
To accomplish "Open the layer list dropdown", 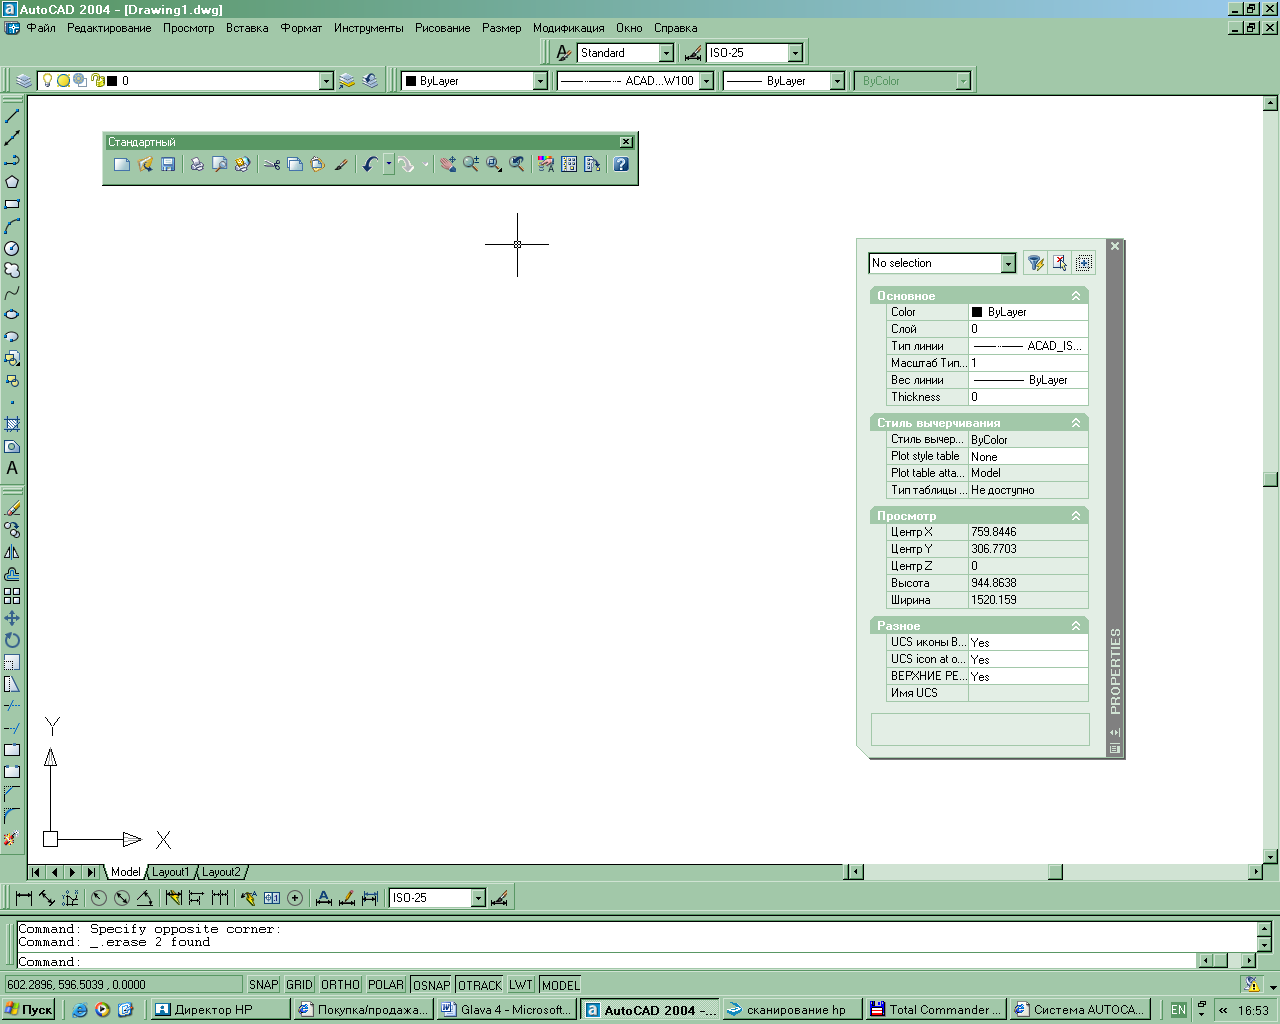I will (326, 81).
